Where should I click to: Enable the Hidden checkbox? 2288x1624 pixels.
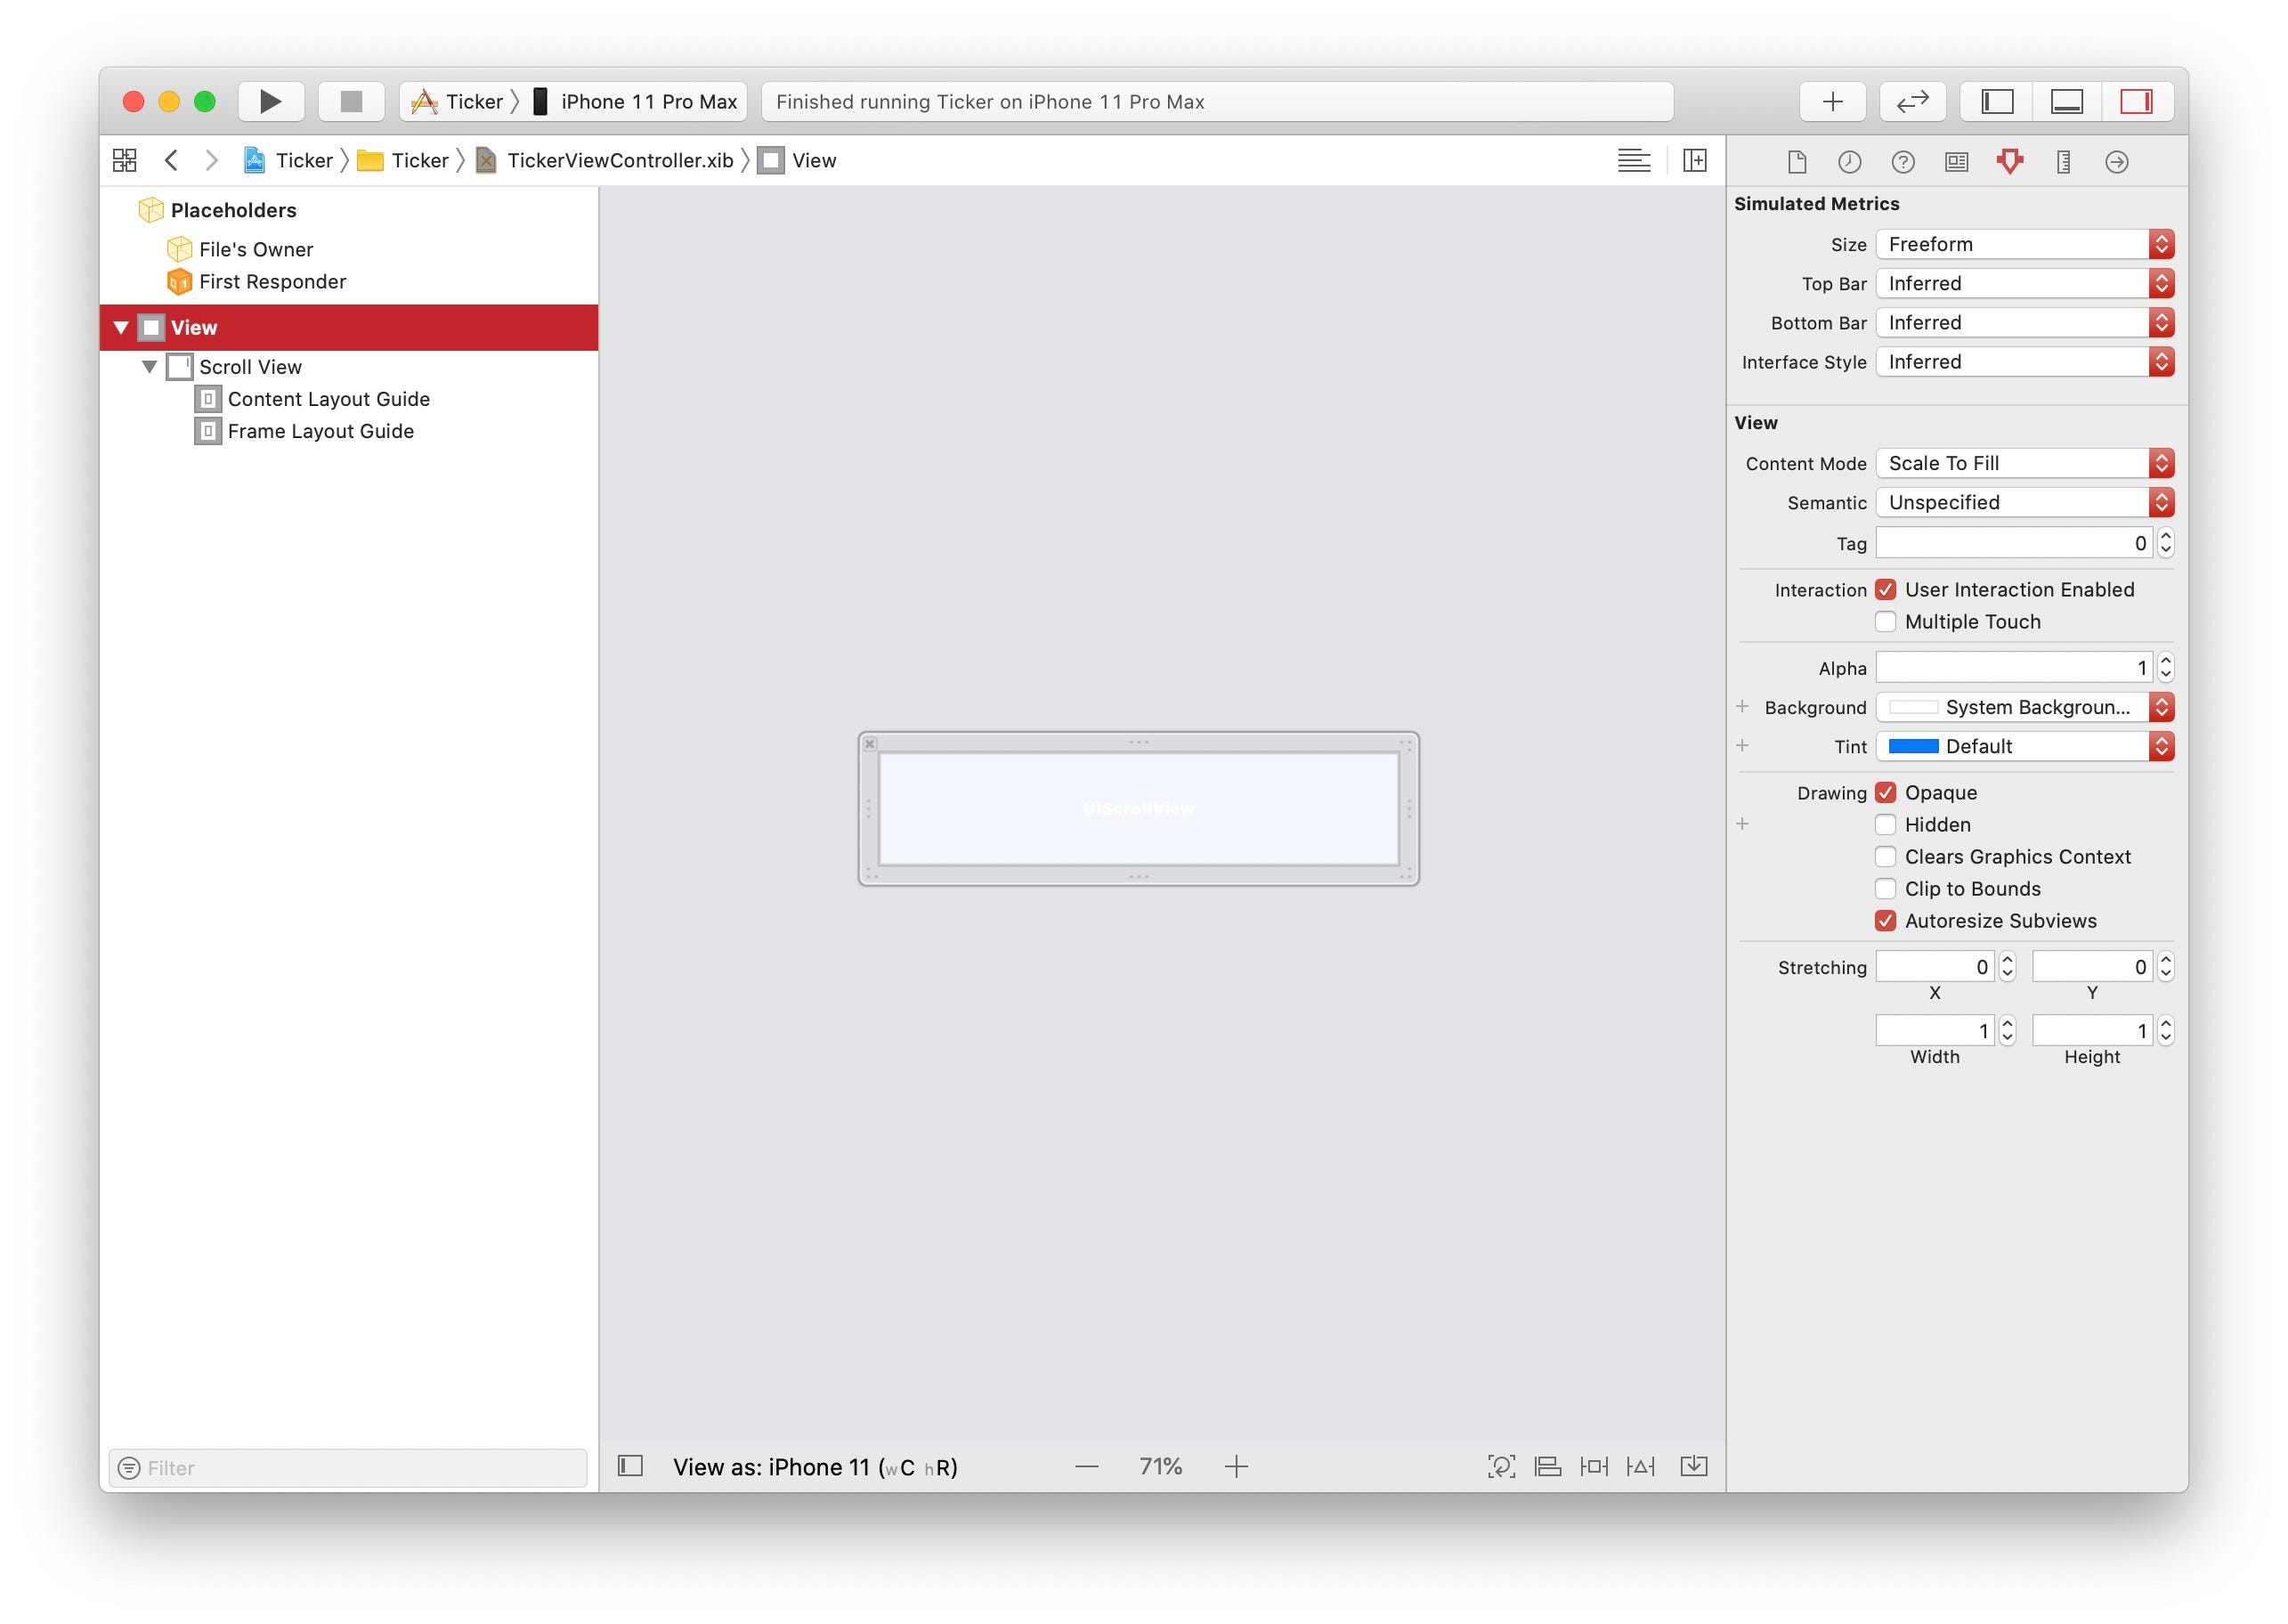point(1885,825)
